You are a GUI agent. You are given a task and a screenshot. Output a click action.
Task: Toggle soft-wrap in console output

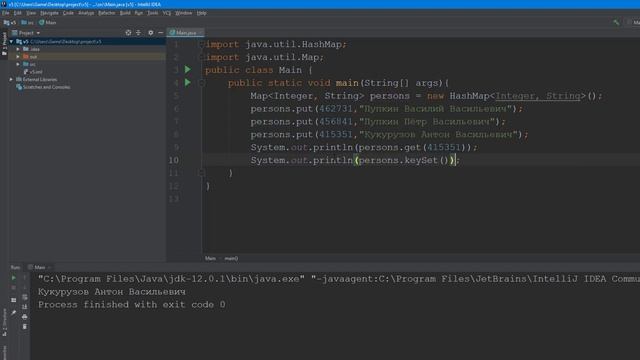tap(25, 297)
